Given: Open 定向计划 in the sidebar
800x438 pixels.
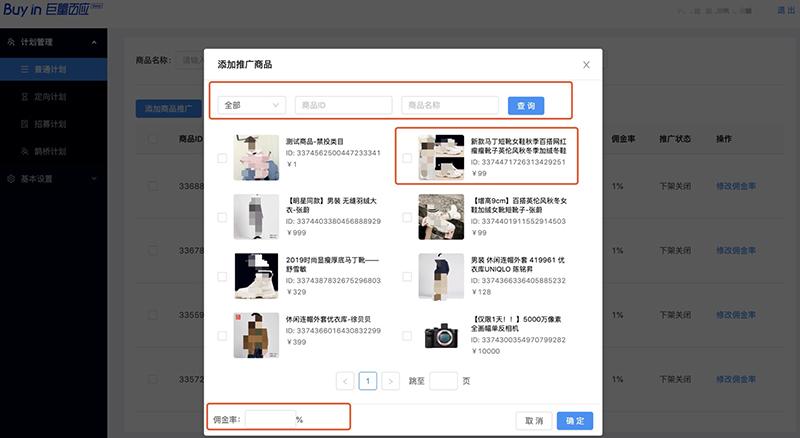Looking at the screenshot, I should [x=50, y=98].
